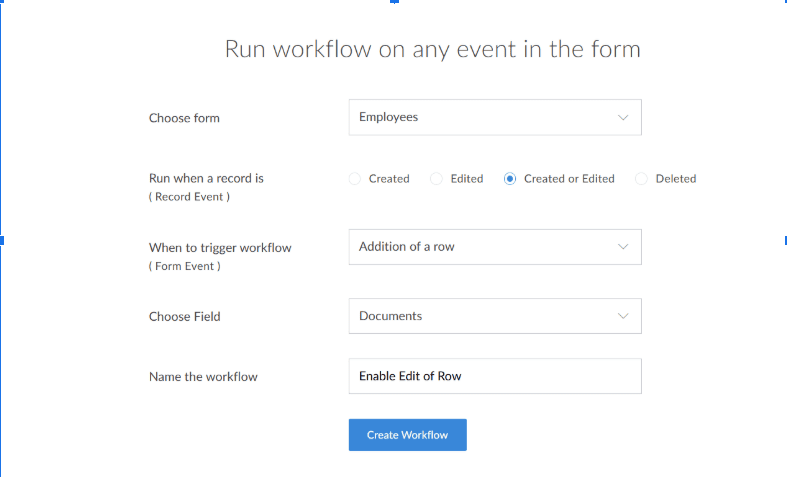Image resolution: width=787 pixels, height=477 pixels.
Task: Click the Enable Edit of Row name field
Action: (x=494, y=376)
